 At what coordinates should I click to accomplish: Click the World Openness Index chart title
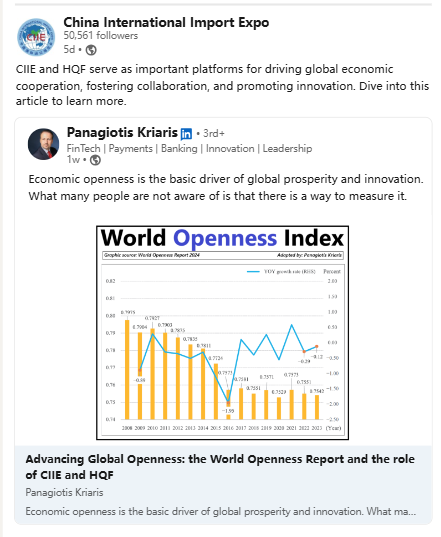(x=222, y=238)
